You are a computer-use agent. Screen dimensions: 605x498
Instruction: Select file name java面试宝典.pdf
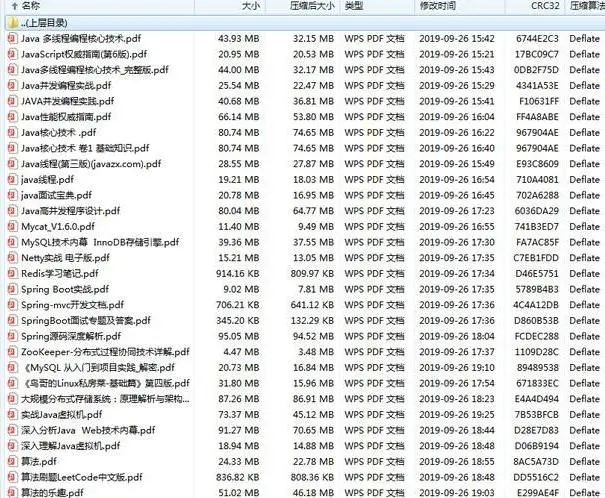tap(56, 195)
